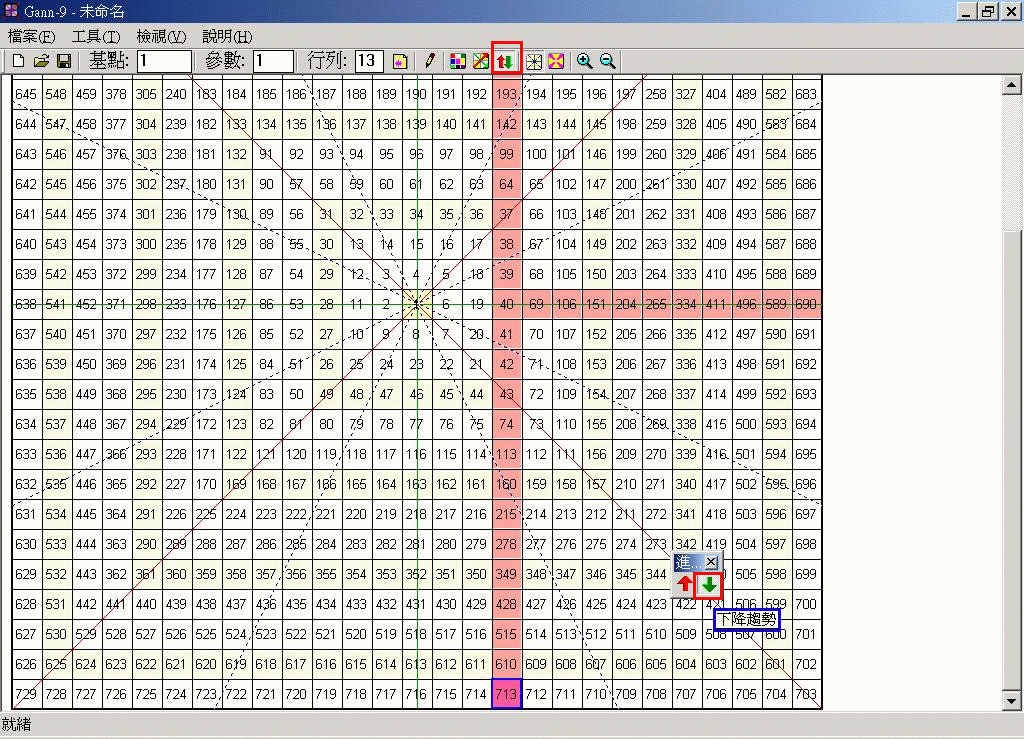Image resolution: width=1024 pixels, height=739 pixels.
Task: Click the yellow-magenta cross icon
Action: coord(556,61)
